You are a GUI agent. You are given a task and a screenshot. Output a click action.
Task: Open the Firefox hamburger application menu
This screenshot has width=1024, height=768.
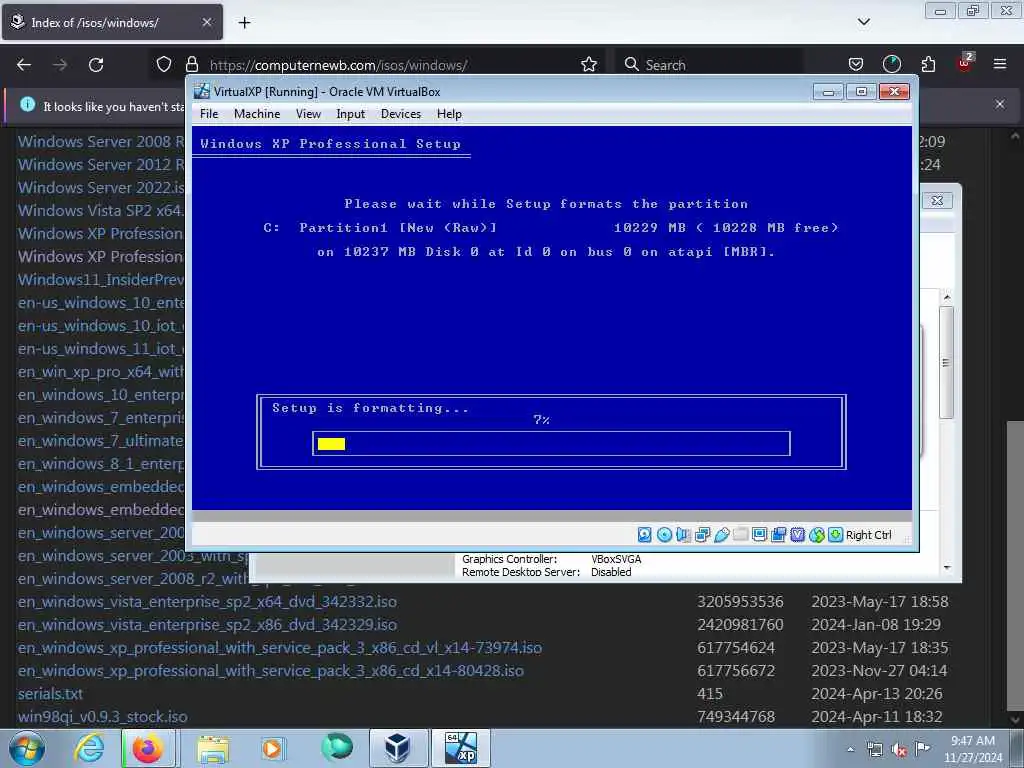click(x=1000, y=65)
